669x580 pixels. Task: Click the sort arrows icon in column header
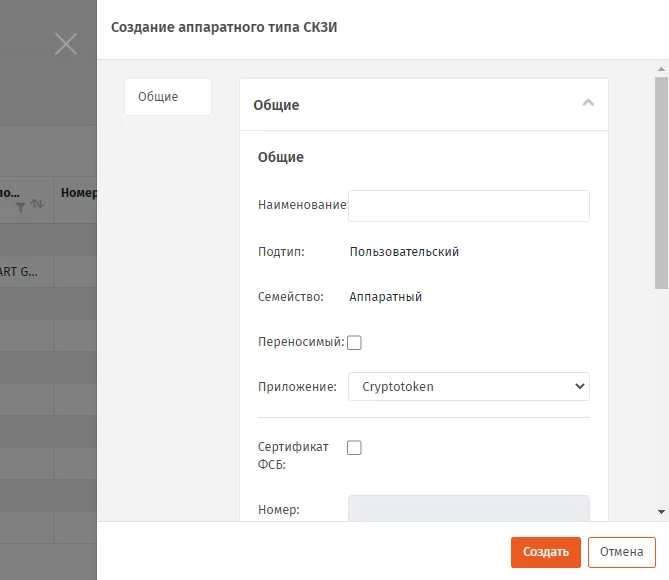point(38,204)
